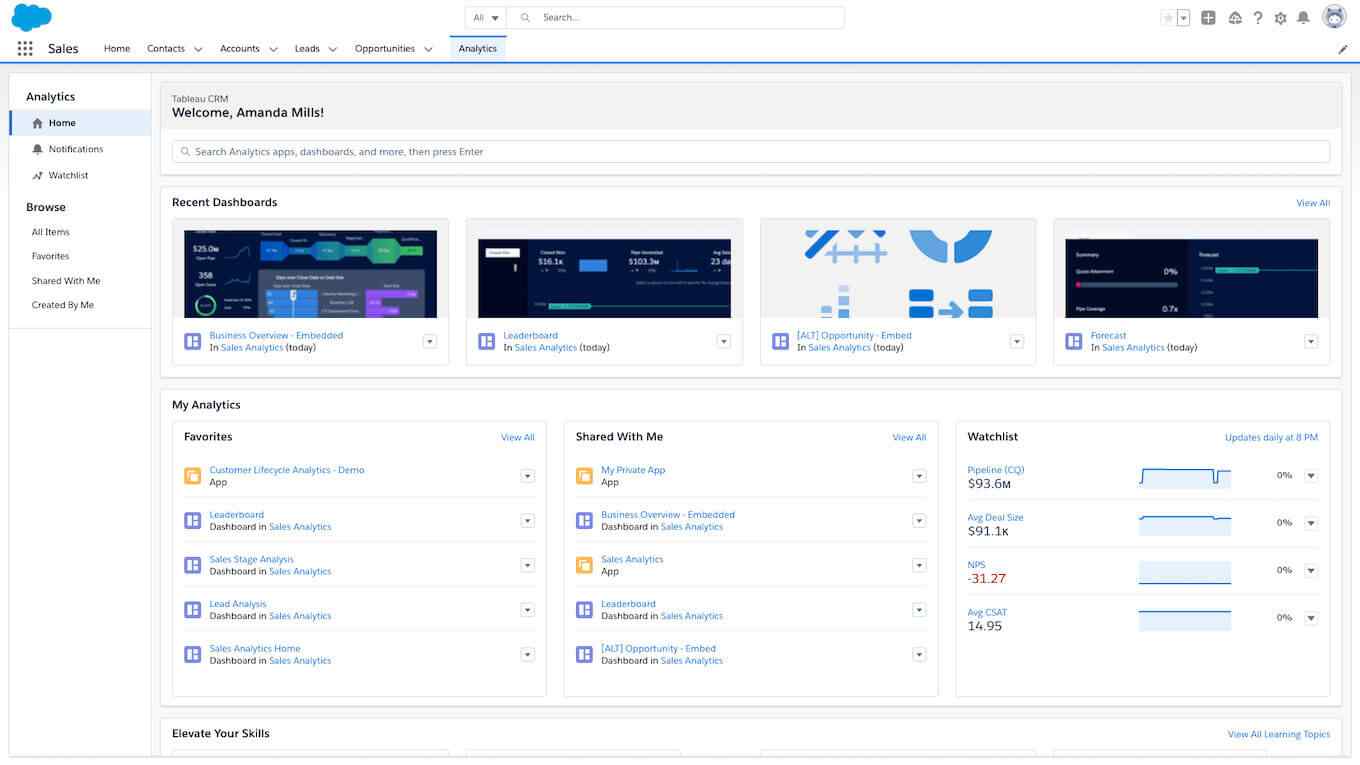Expand the Opportunities tab chevron
This screenshot has height=765, width=1360.
[x=428, y=49]
